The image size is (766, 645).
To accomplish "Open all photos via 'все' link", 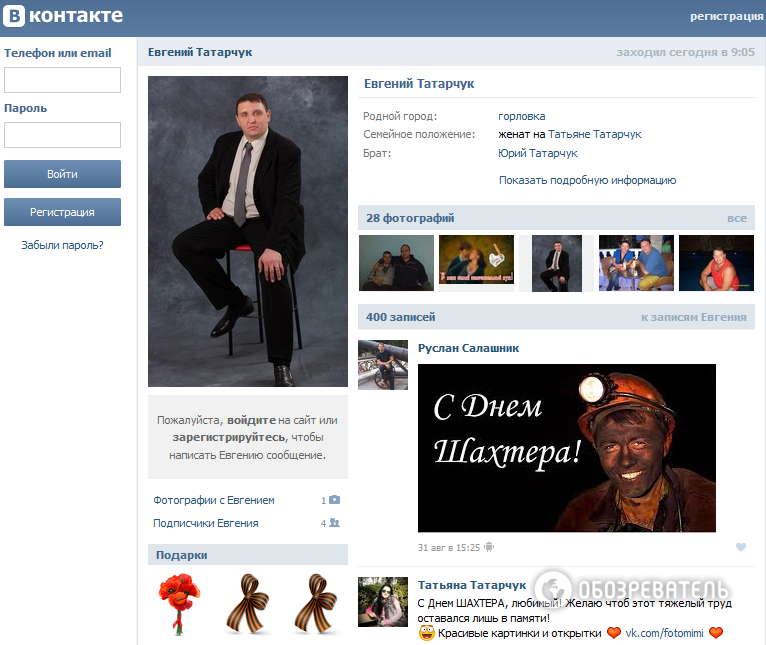I will (x=736, y=218).
